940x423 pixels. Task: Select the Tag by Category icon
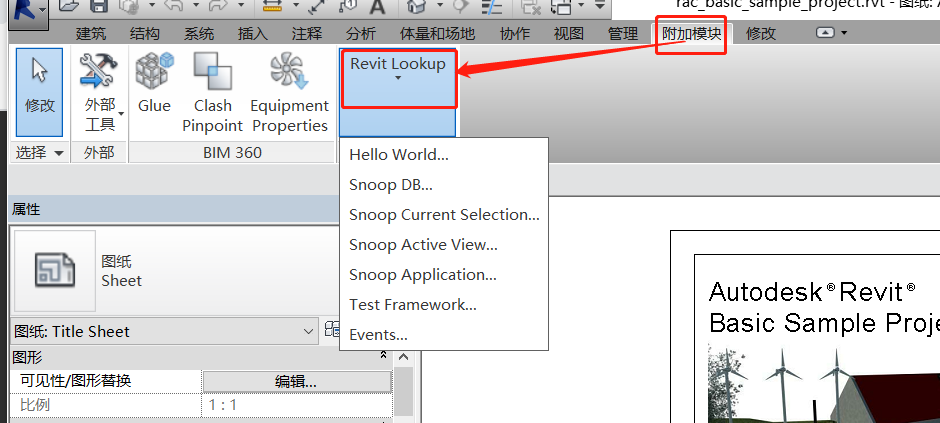point(349,7)
